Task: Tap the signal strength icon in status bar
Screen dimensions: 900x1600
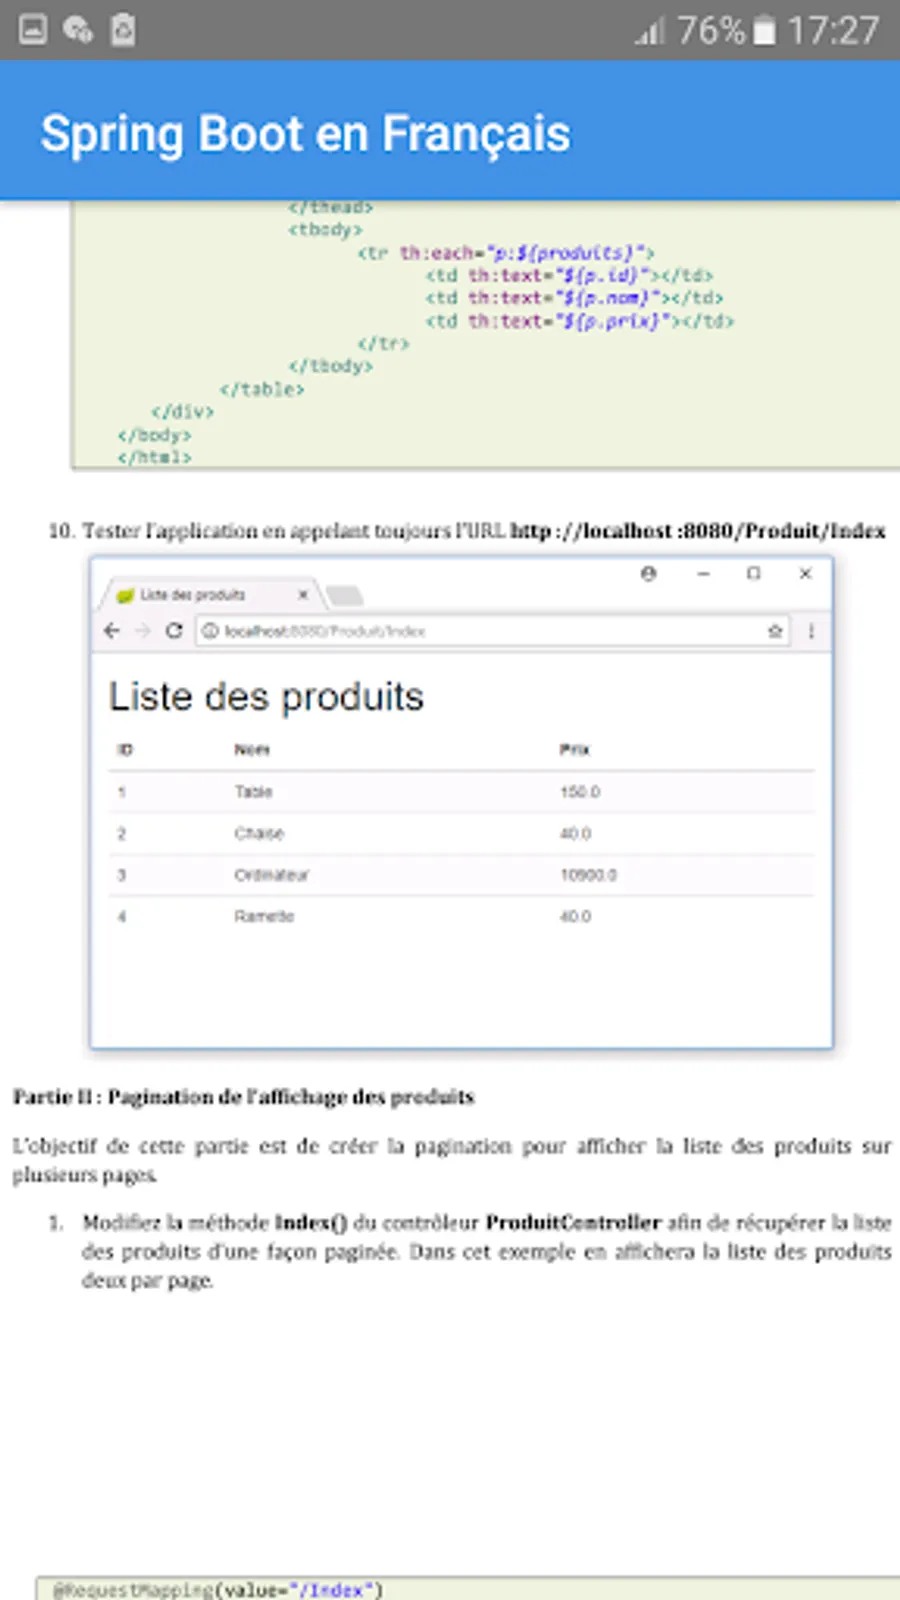Action: 649,32
